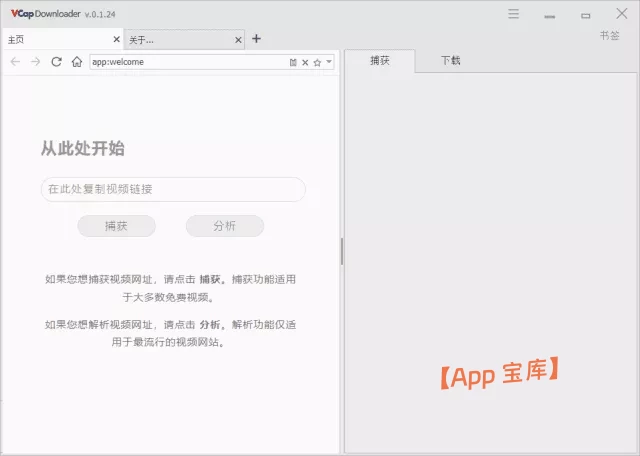Go back using the back arrow

(x=15, y=62)
